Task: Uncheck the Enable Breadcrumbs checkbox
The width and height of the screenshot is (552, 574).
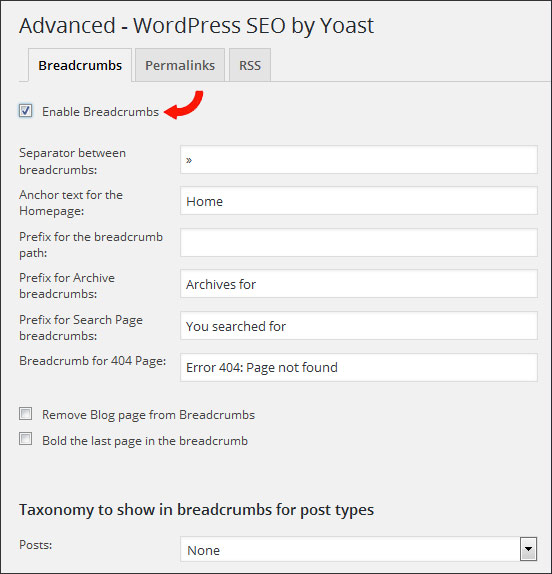Action: [x=26, y=111]
